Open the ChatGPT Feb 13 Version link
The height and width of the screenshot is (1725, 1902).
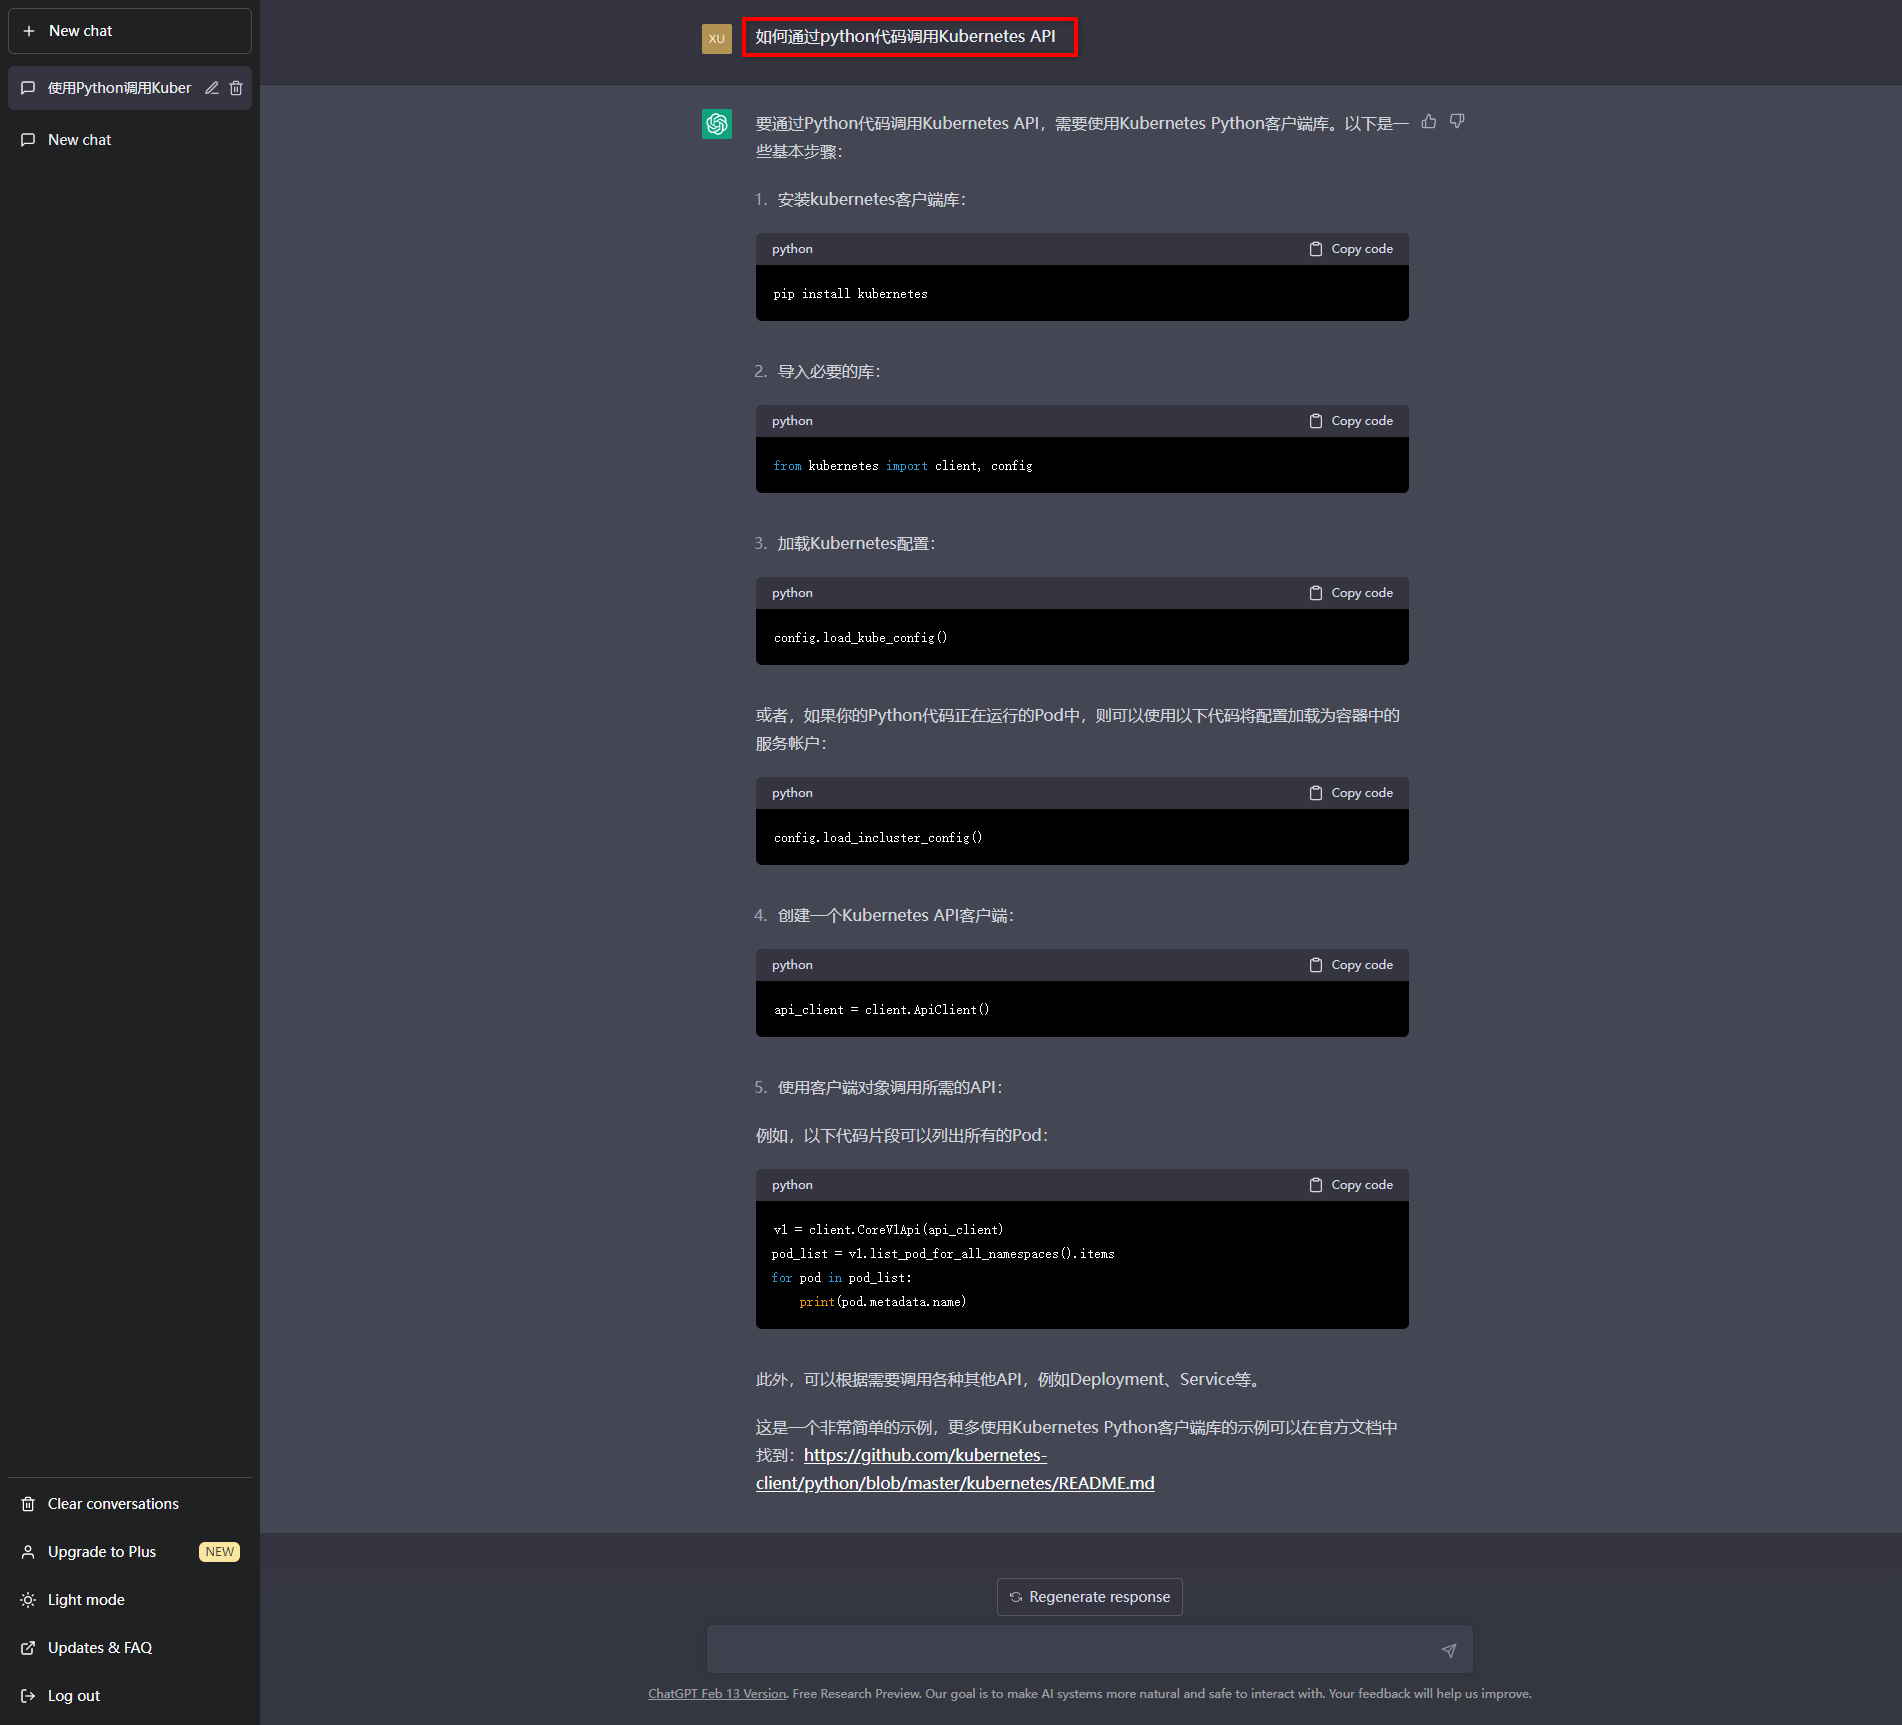click(x=717, y=1694)
